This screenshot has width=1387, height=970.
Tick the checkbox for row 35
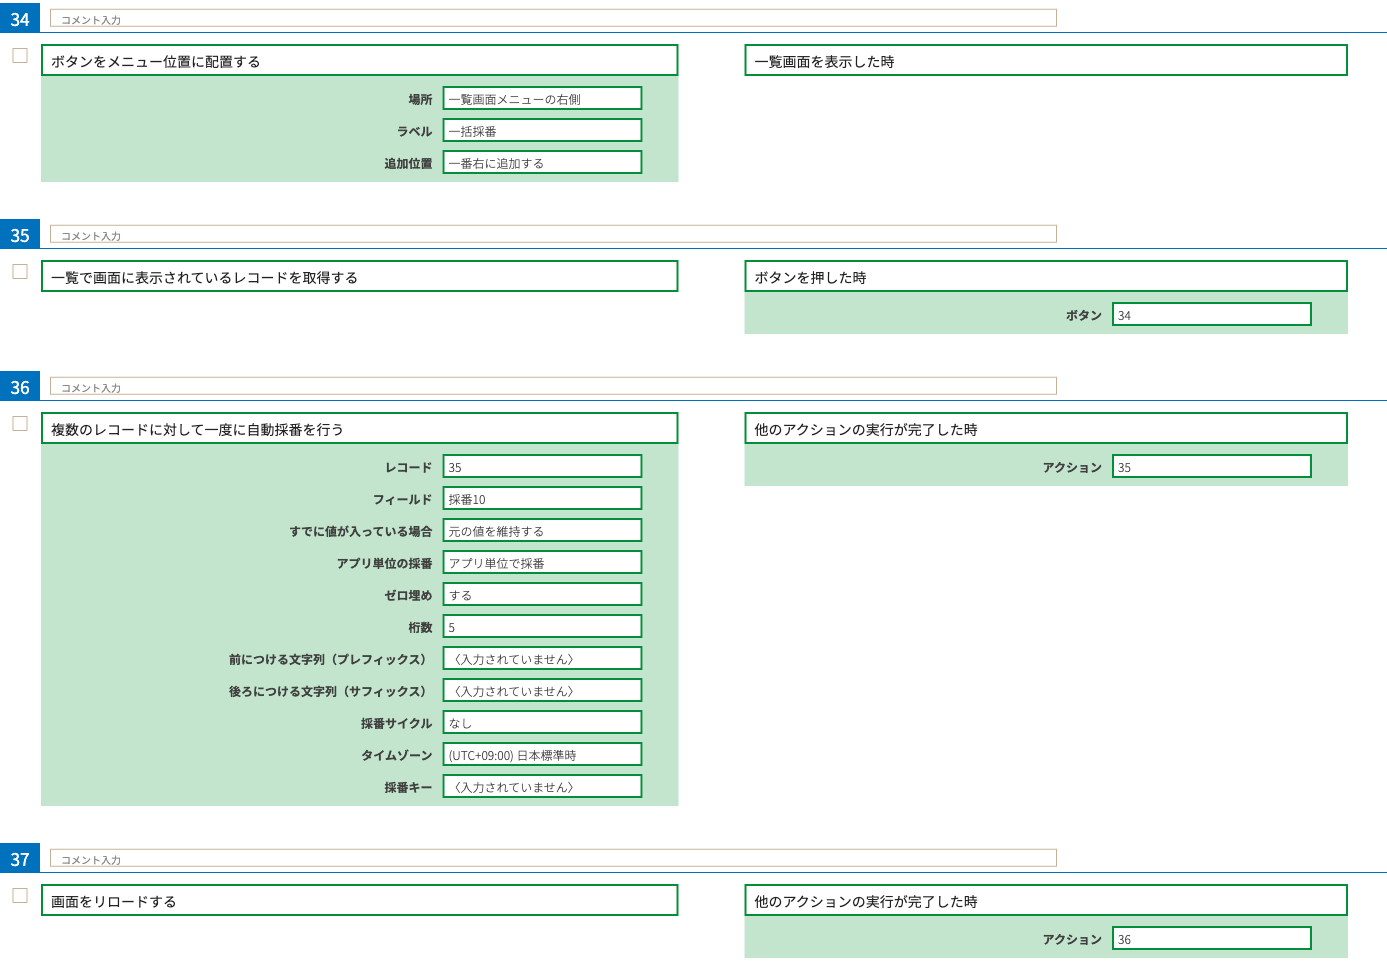pos(20,272)
